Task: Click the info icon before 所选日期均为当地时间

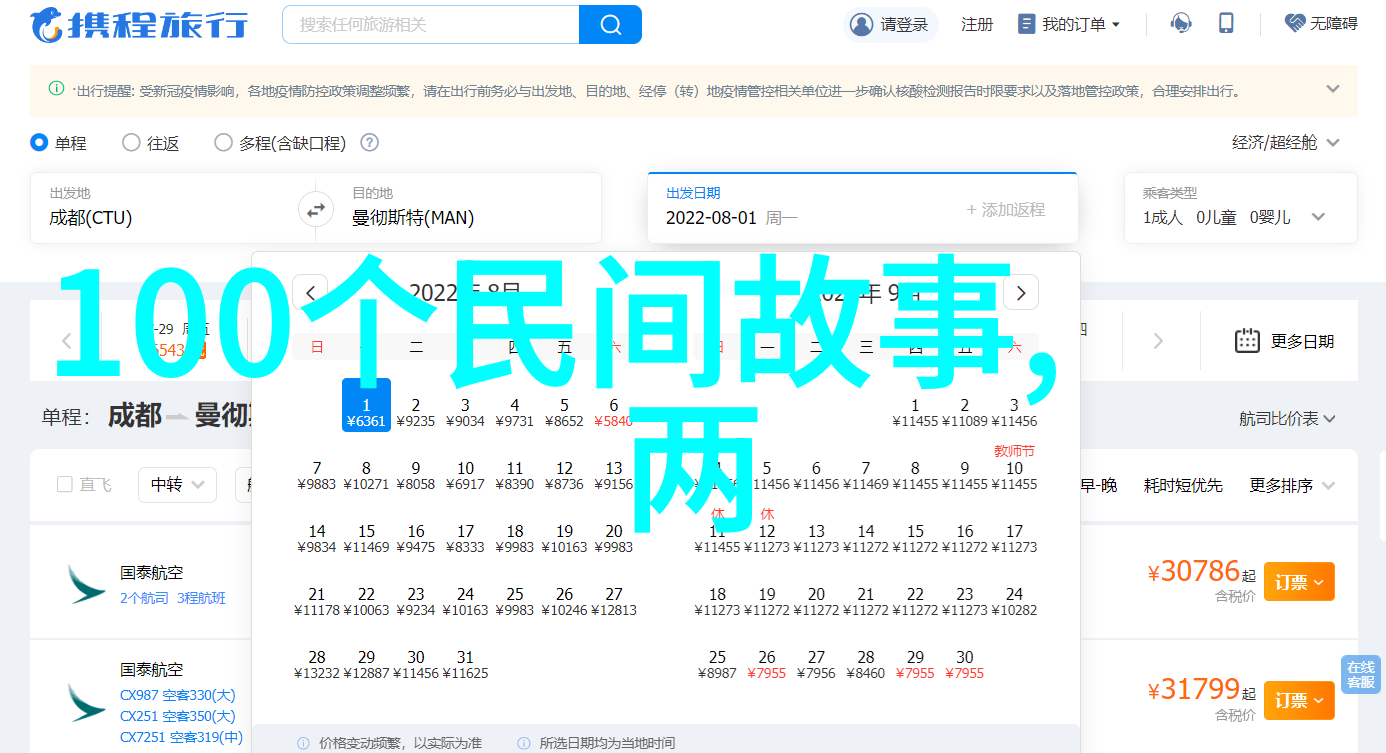Action: click(x=524, y=744)
